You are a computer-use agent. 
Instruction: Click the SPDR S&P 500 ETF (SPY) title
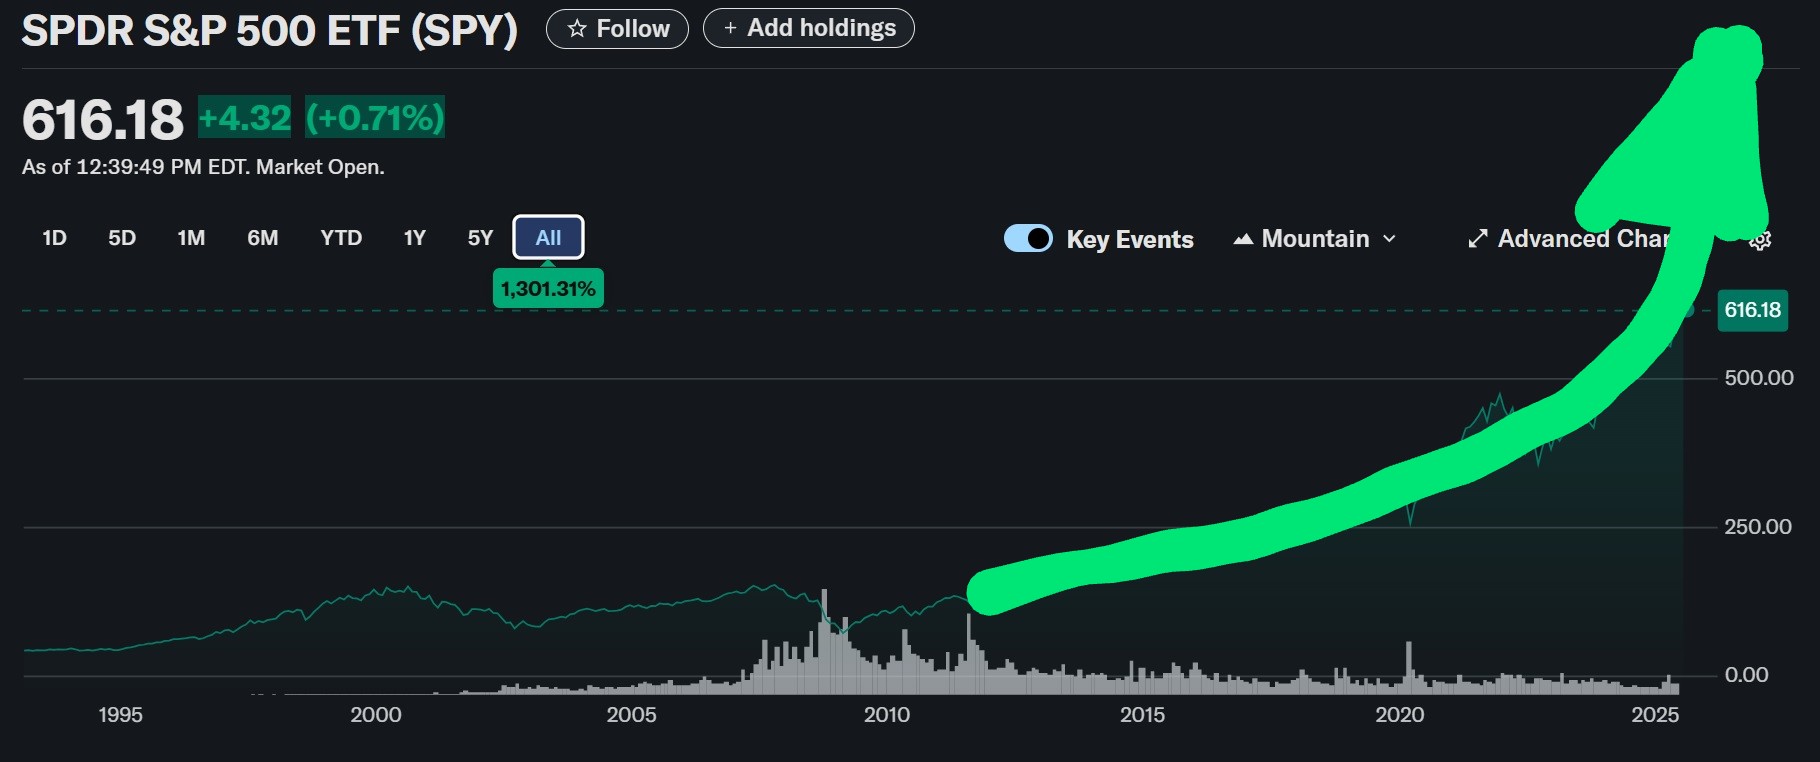pos(270,30)
